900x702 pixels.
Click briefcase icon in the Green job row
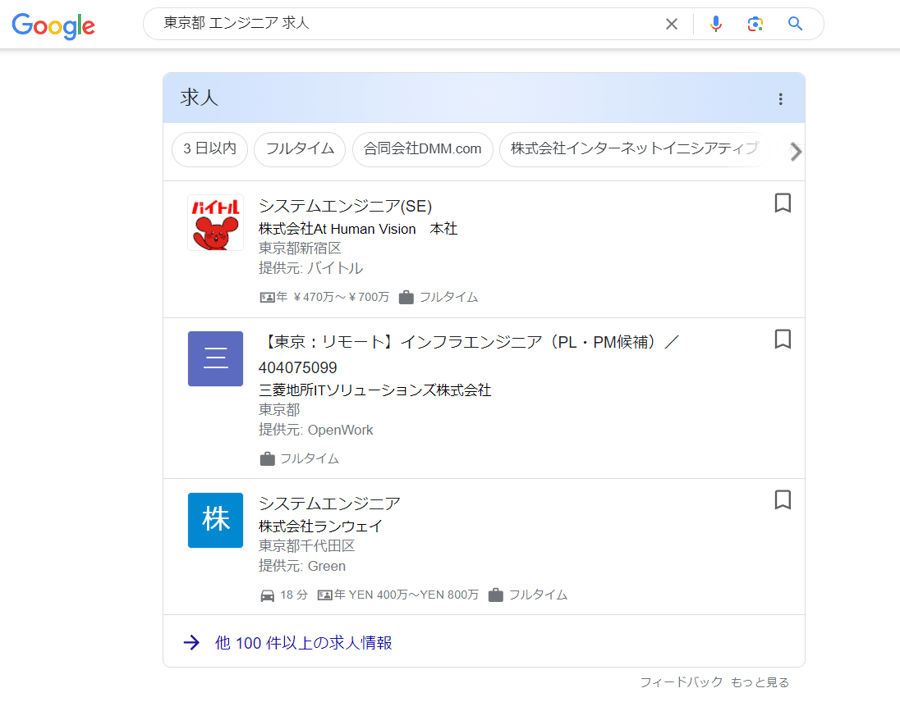pos(496,595)
